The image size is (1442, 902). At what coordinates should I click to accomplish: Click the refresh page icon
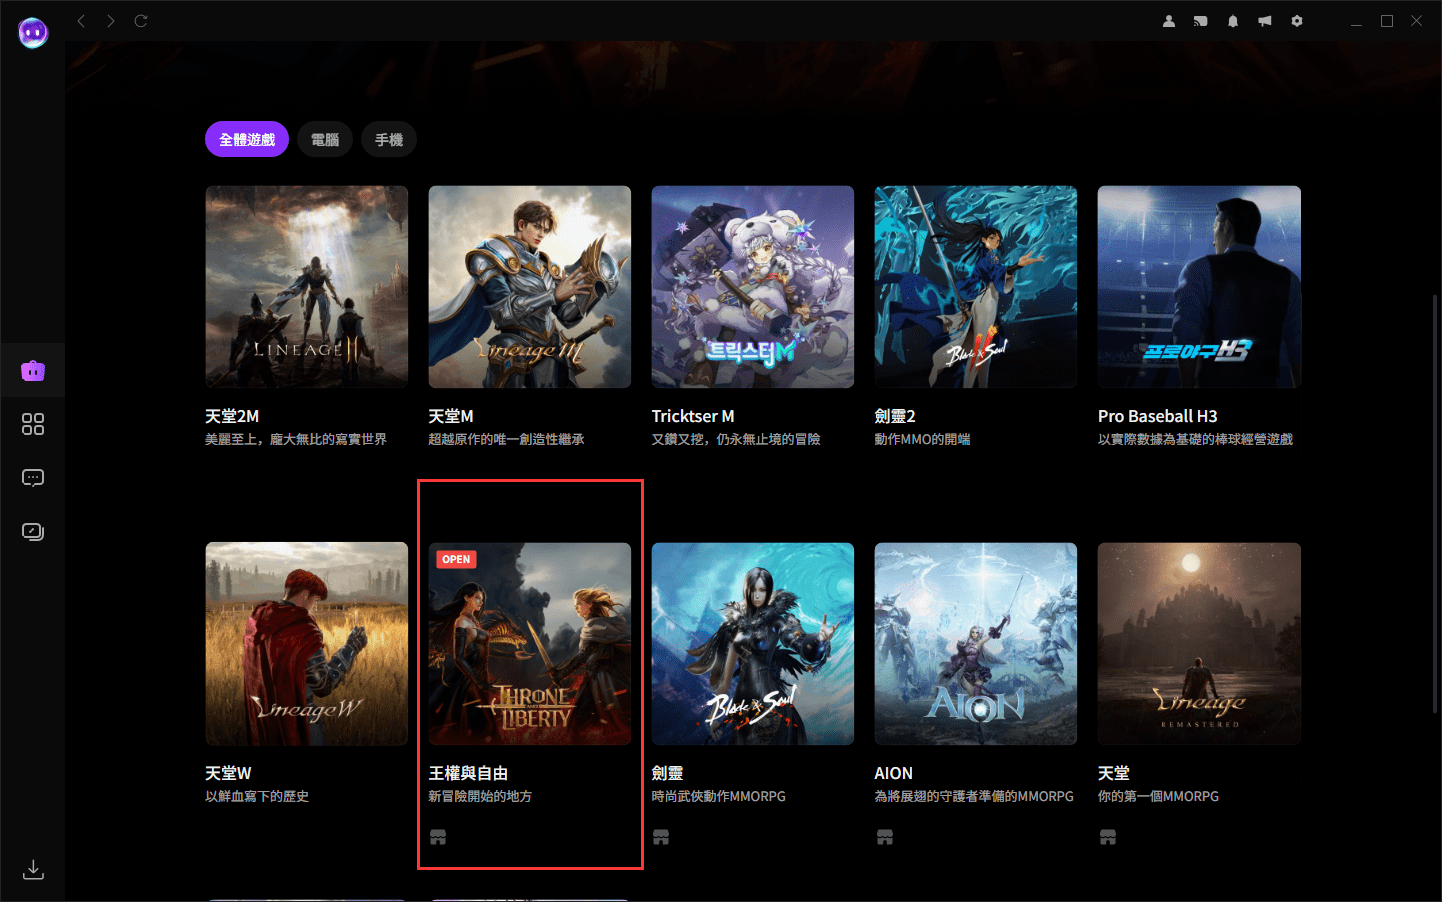point(141,21)
